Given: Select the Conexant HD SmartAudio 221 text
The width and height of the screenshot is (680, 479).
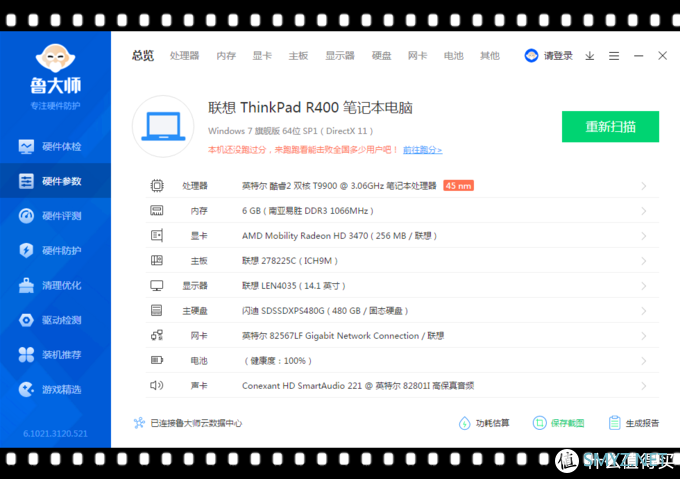Looking at the screenshot, I should pyautogui.click(x=358, y=385).
